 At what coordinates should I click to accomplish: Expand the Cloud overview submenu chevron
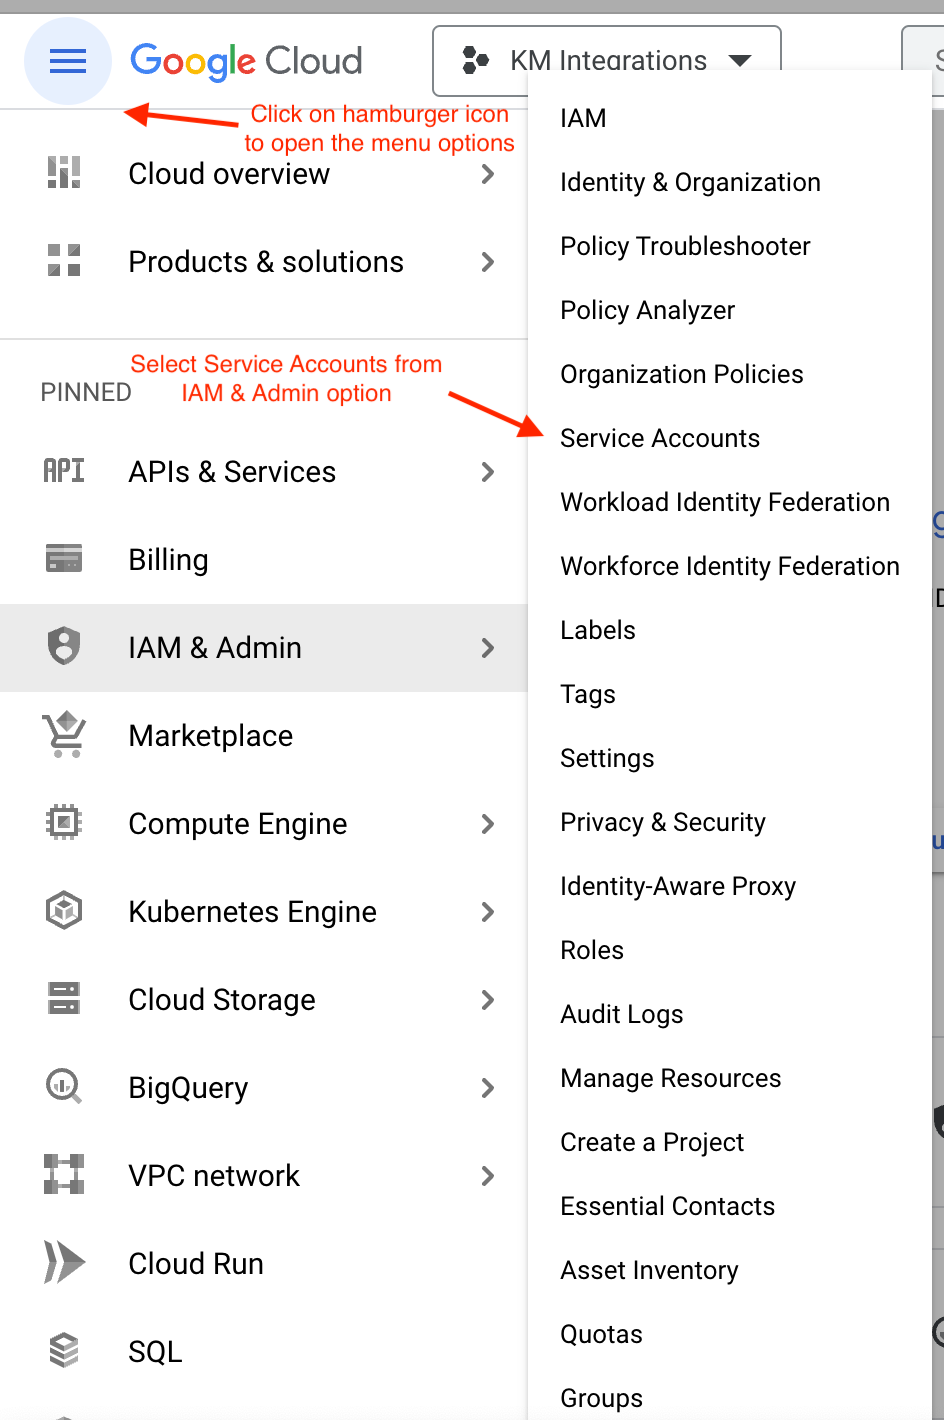point(488,174)
